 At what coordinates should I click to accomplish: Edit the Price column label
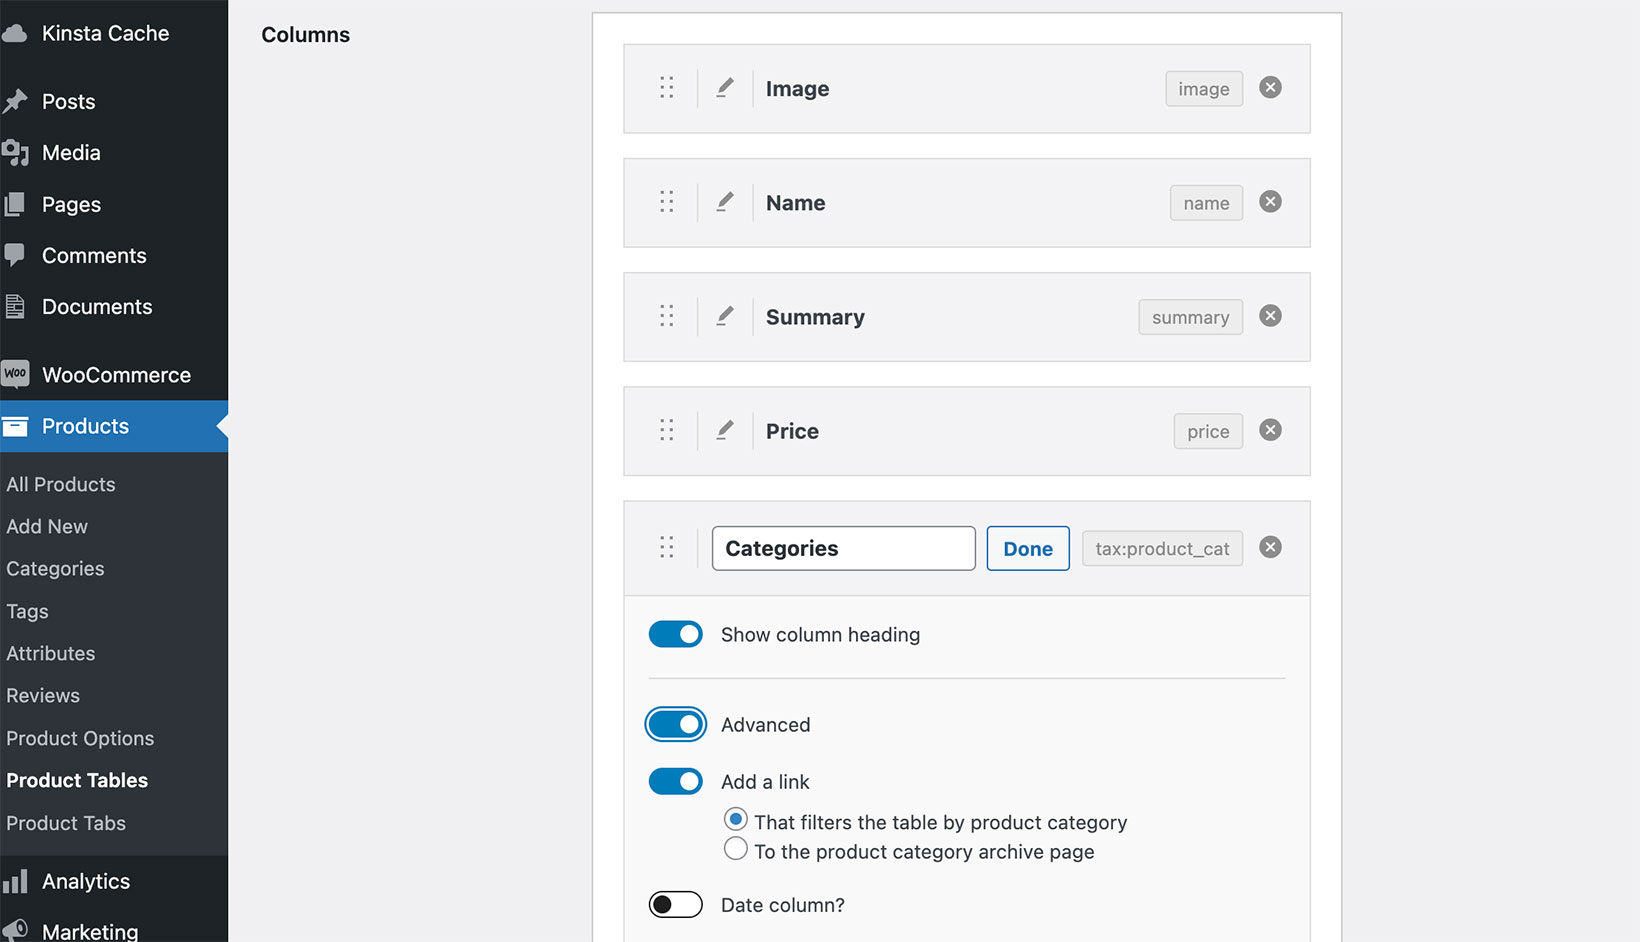[724, 430]
